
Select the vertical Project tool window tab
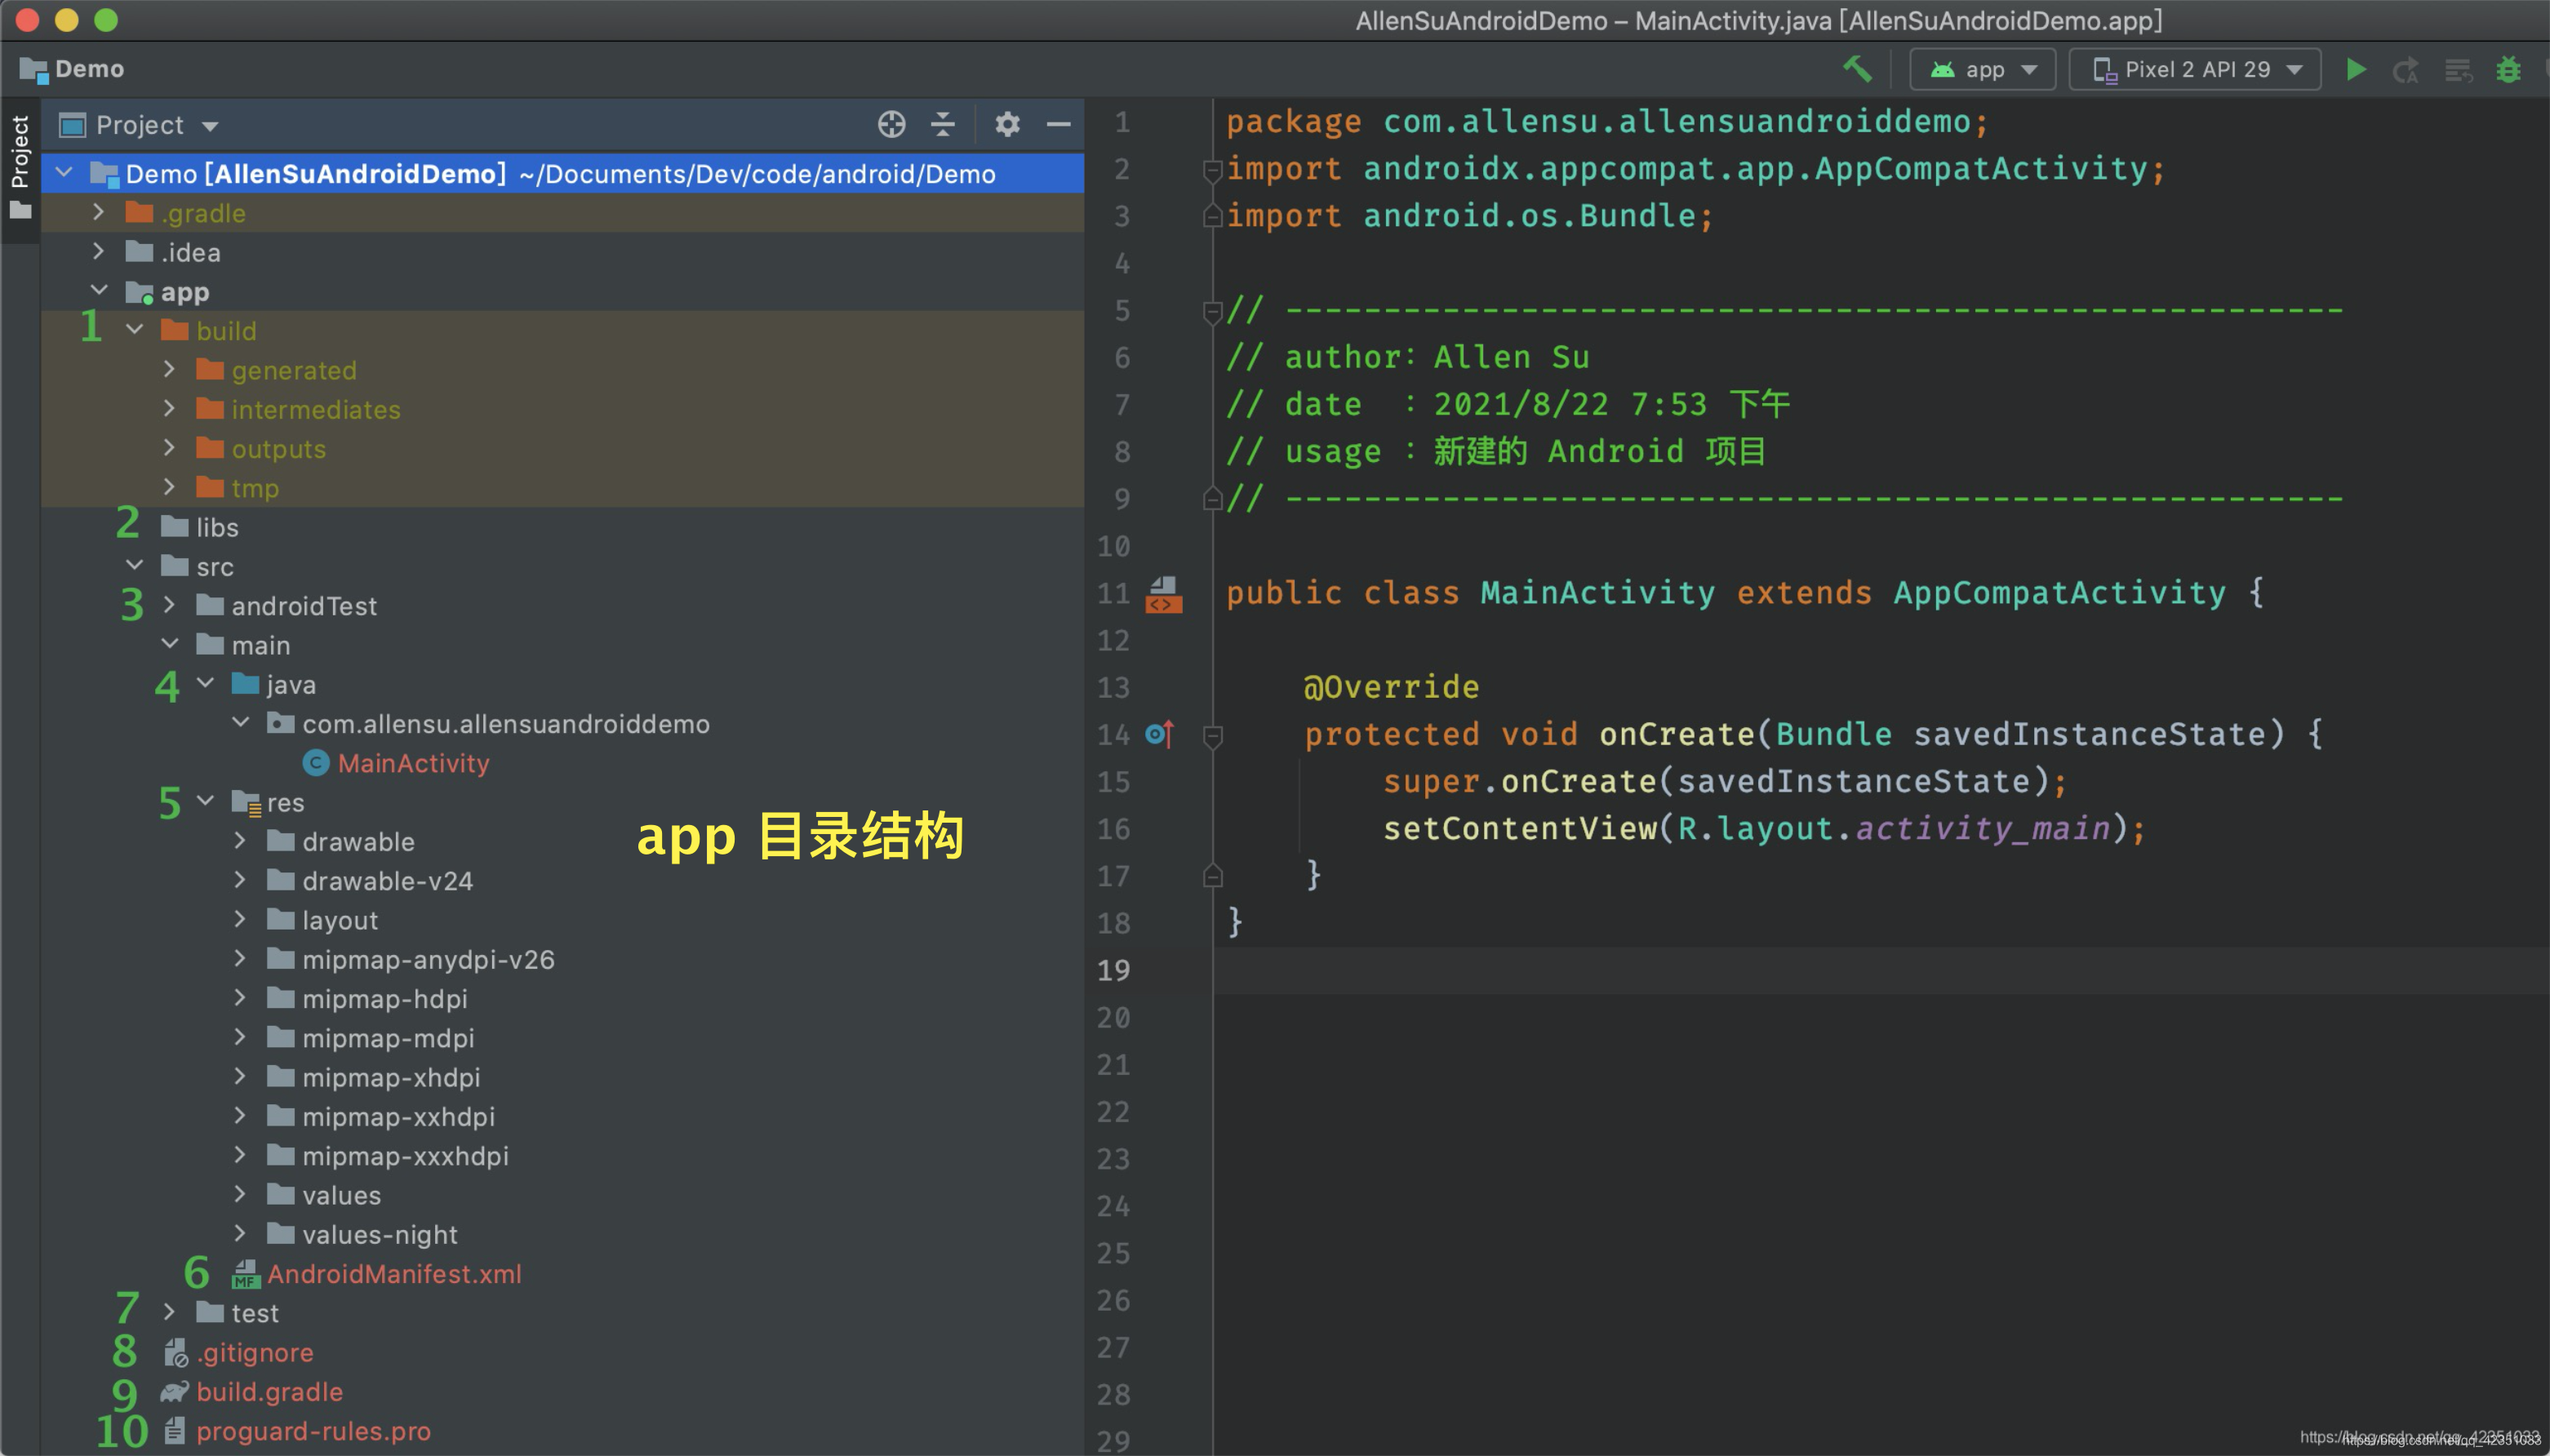[x=19, y=152]
